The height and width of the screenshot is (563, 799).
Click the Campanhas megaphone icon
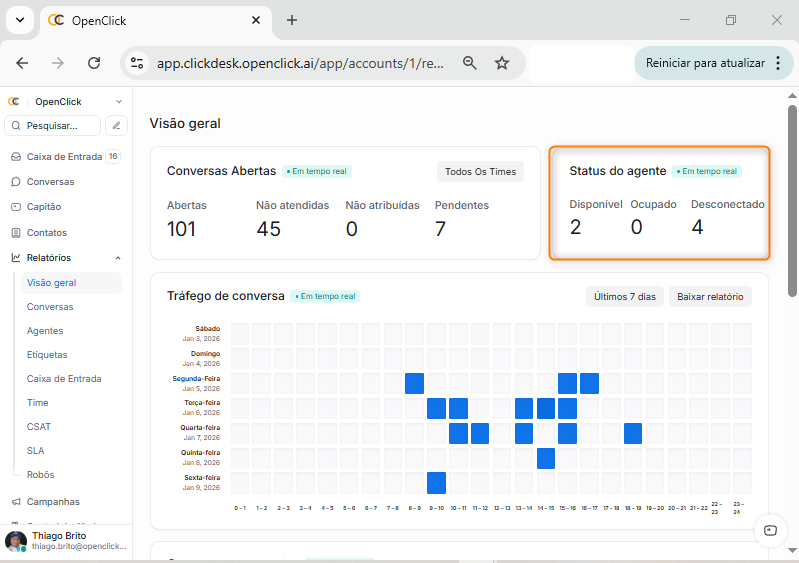(x=16, y=502)
